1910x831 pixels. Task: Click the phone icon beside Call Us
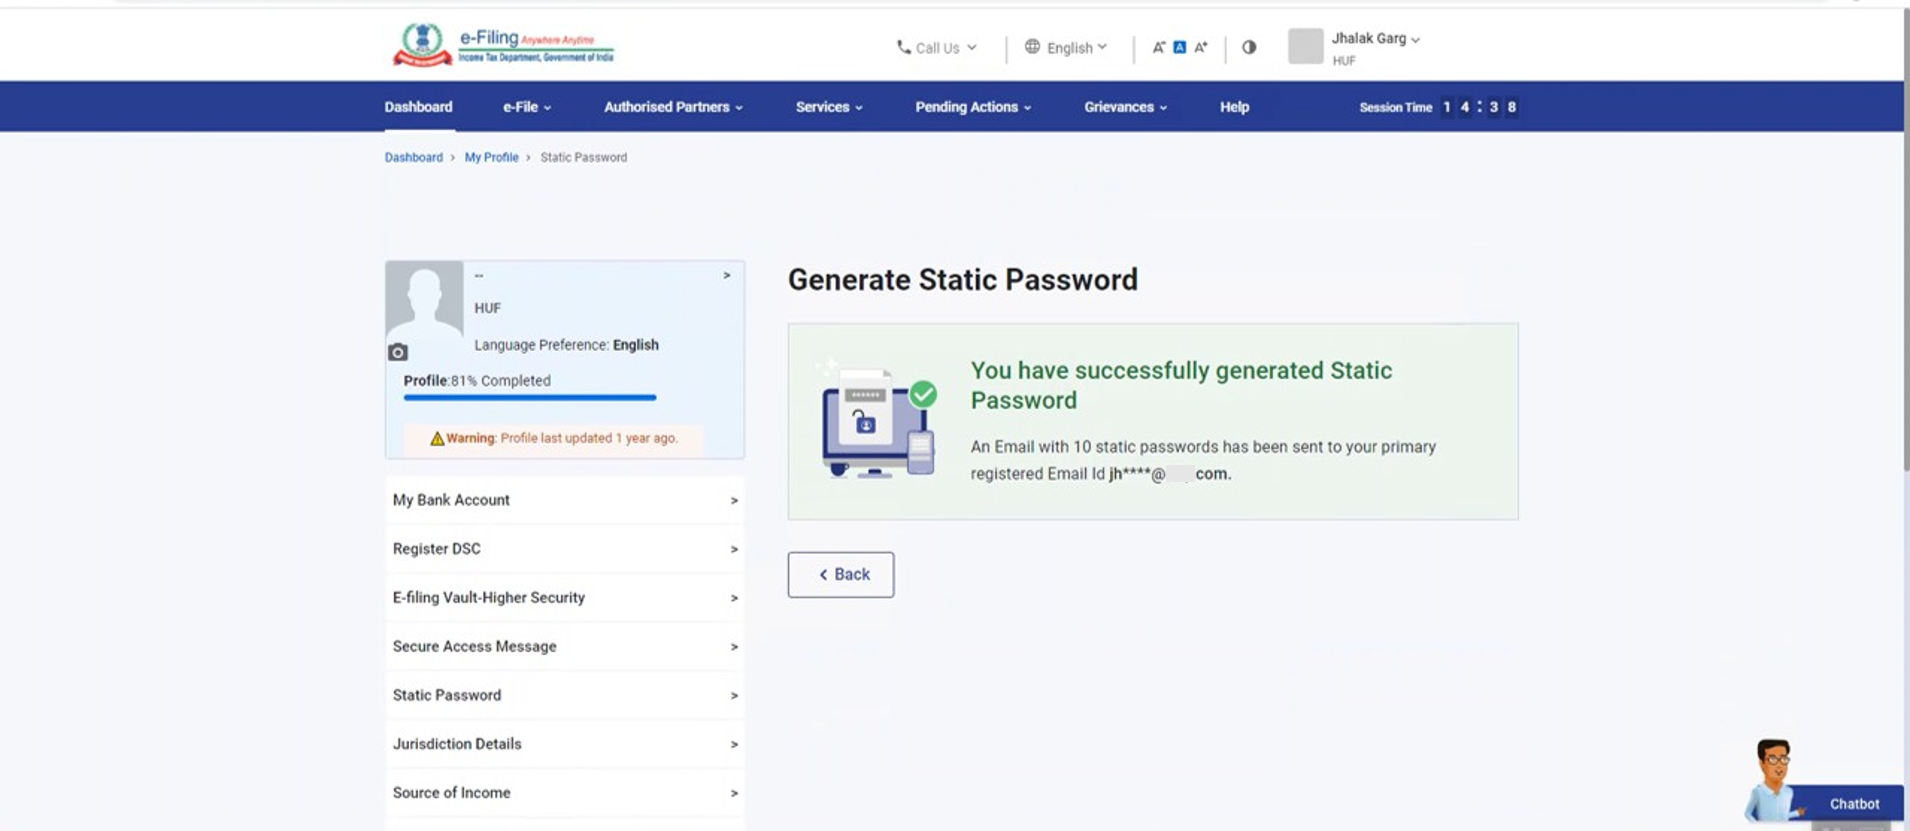[x=903, y=47]
